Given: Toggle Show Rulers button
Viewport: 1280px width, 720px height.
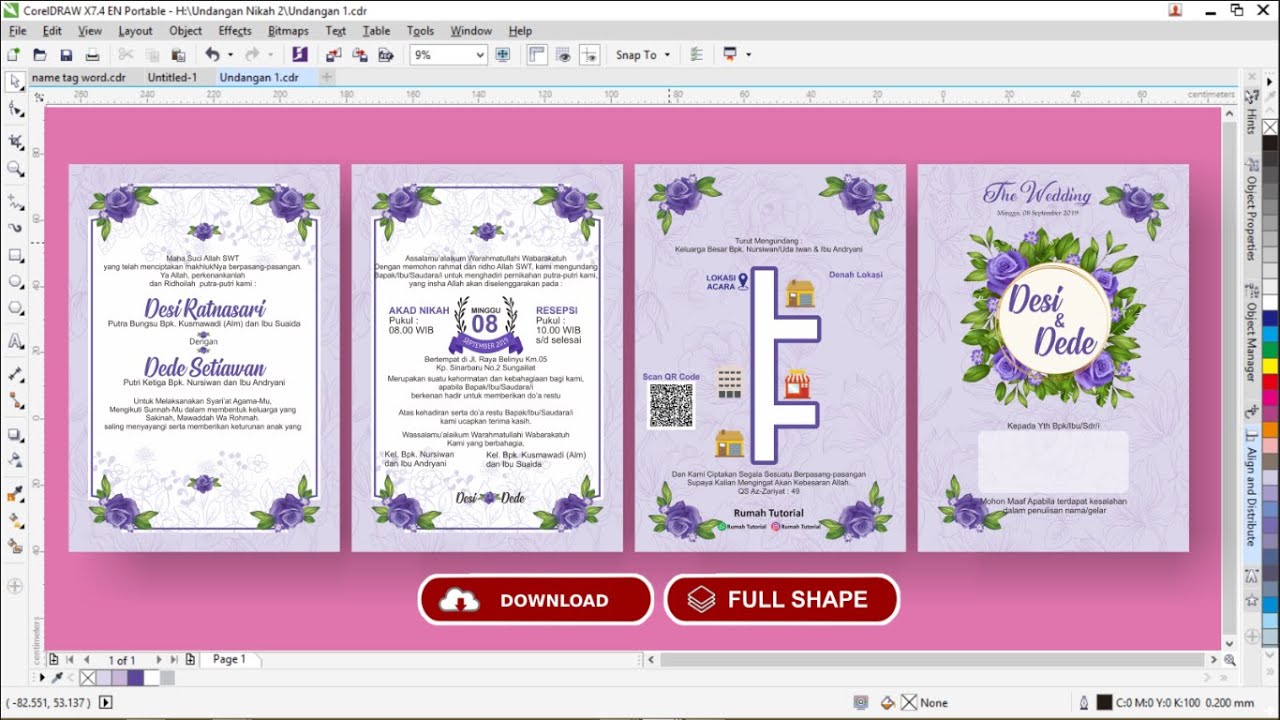Looking at the screenshot, I should (537, 55).
